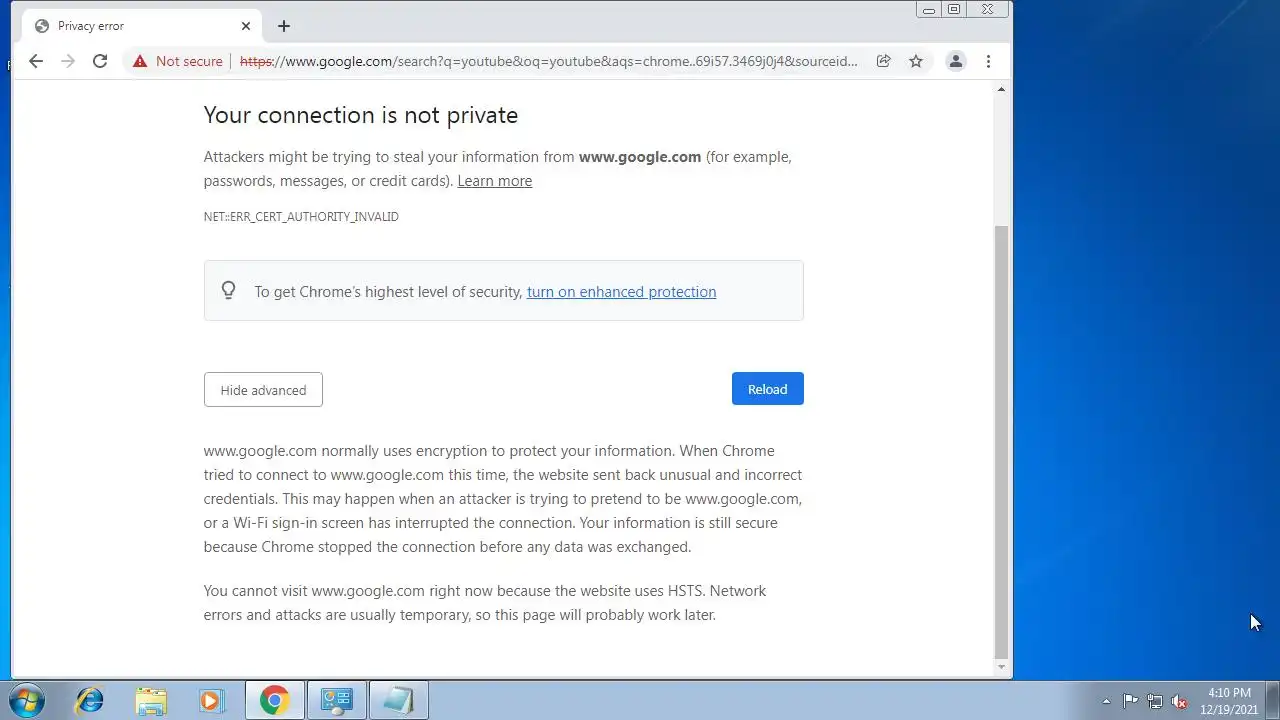Open the 4:10 PM clock and date
1280x720 pixels.
(x=1229, y=701)
